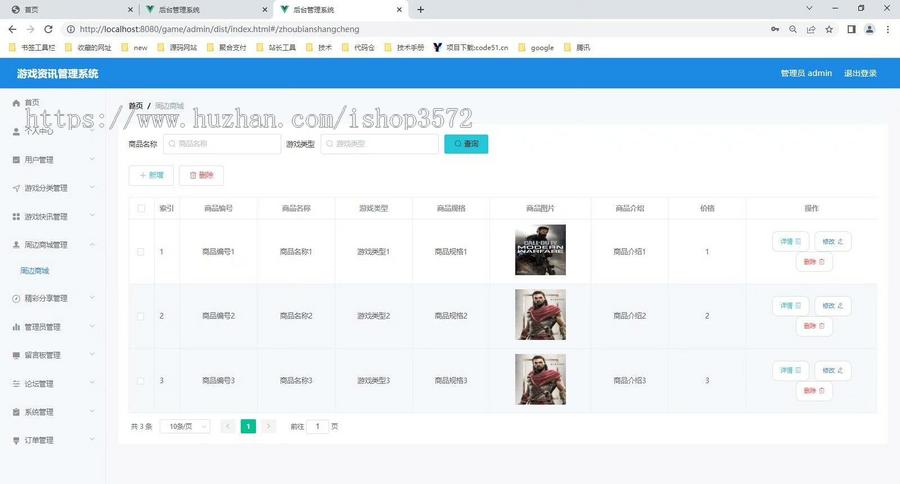
Task: Check the row checkbox for 商品编号1
Action: coord(141,251)
